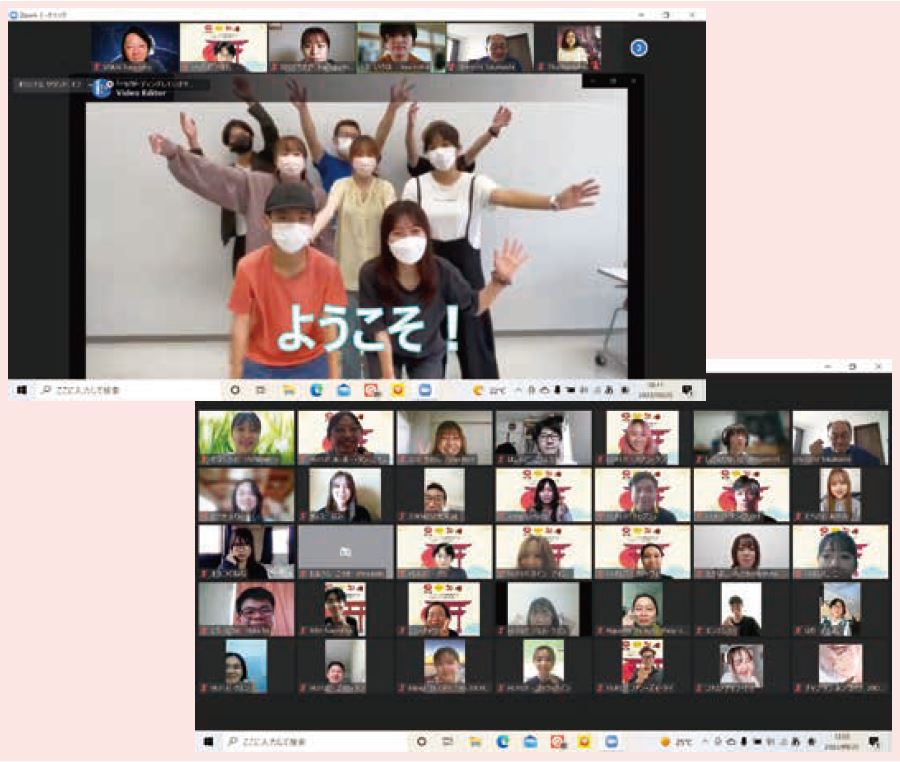Switch to Zoom icon in lower taskbar
The image size is (900, 762).
(612, 742)
